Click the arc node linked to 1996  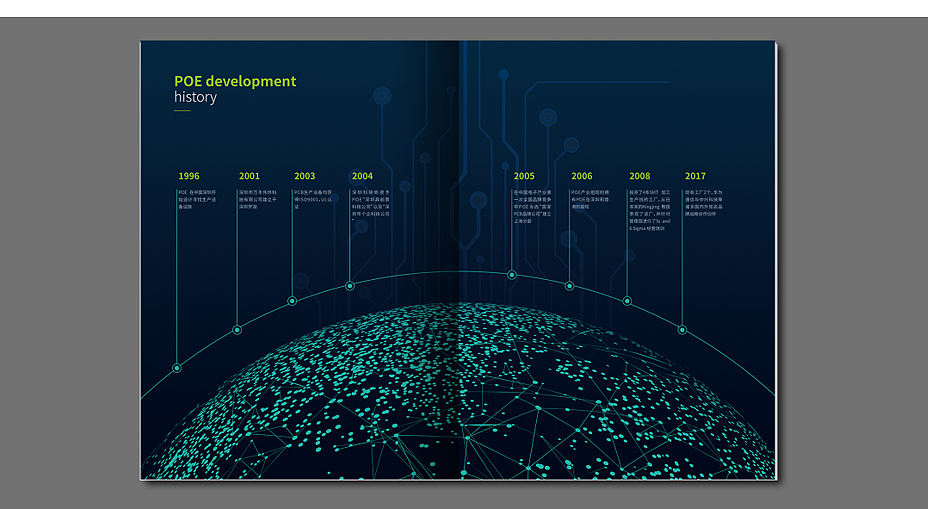(176, 368)
